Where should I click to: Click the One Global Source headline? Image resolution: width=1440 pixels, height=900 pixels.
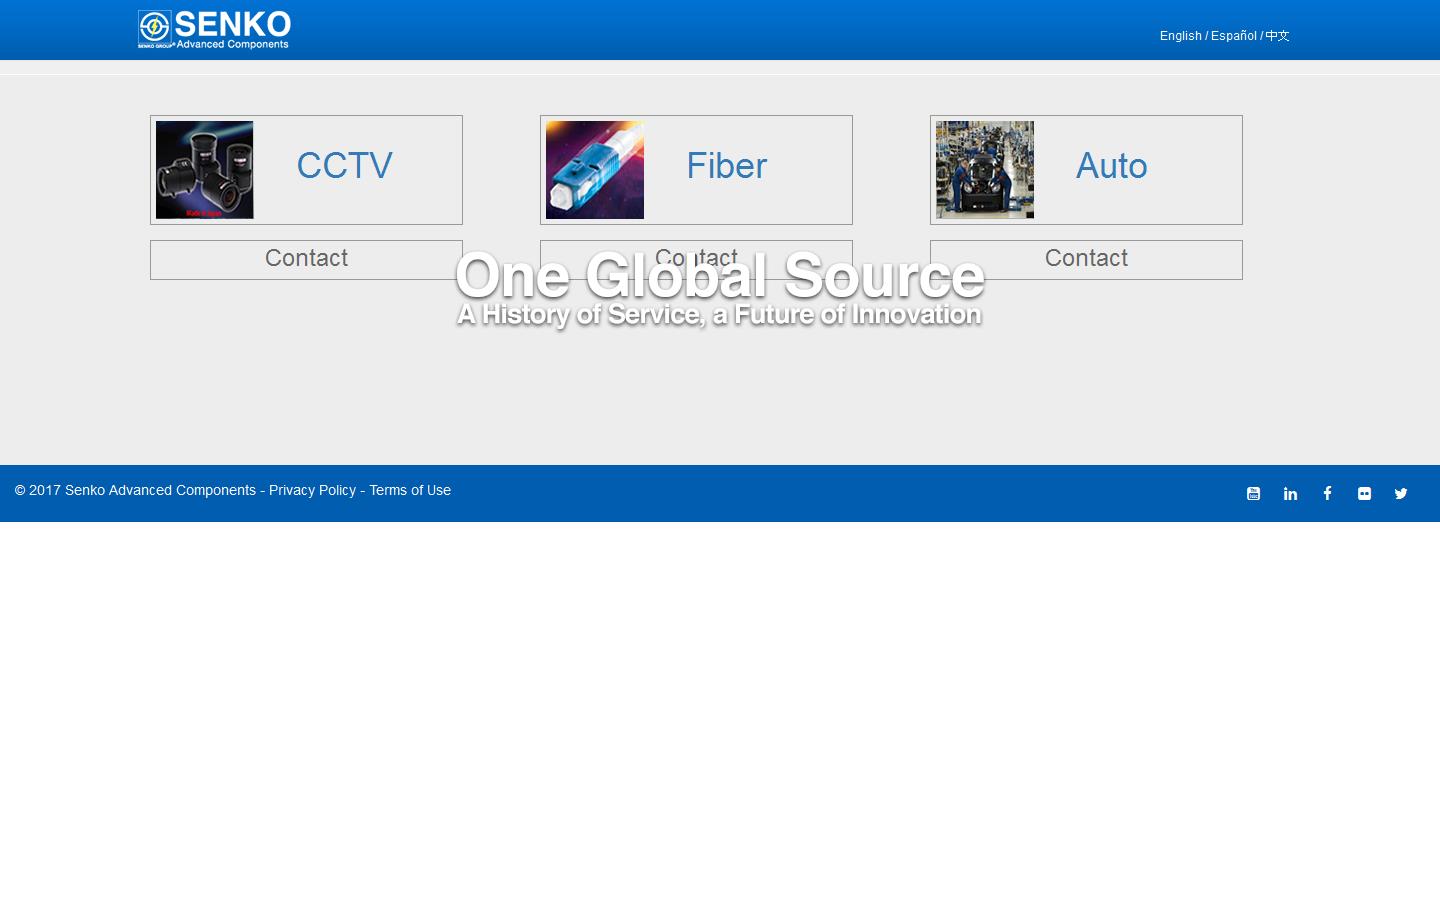point(719,277)
